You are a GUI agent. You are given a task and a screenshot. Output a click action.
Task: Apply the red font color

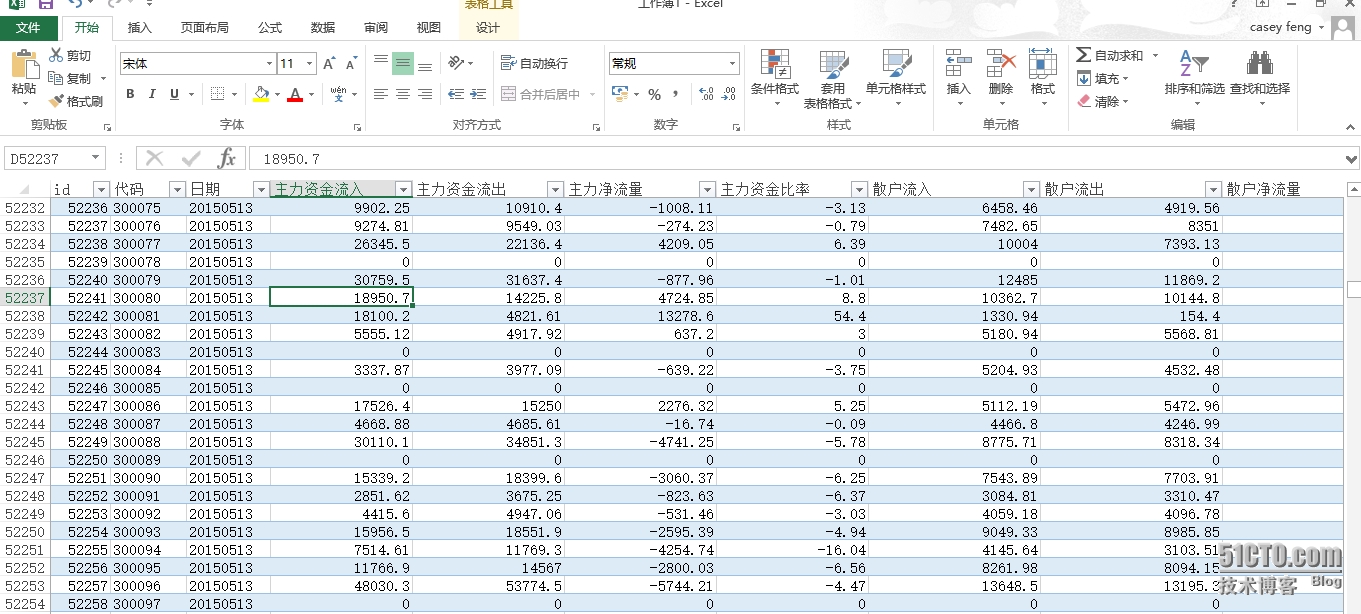click(295, 94)
